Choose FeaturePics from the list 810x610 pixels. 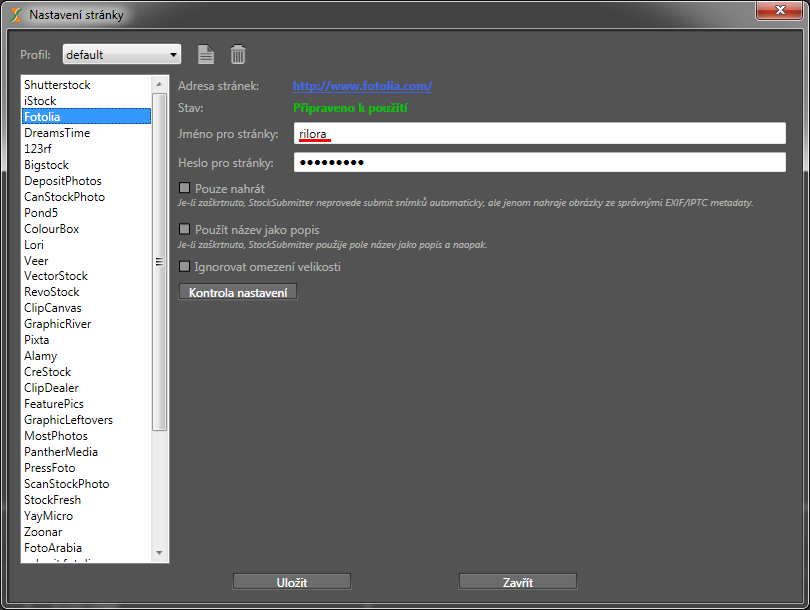[x=86, y=404]
